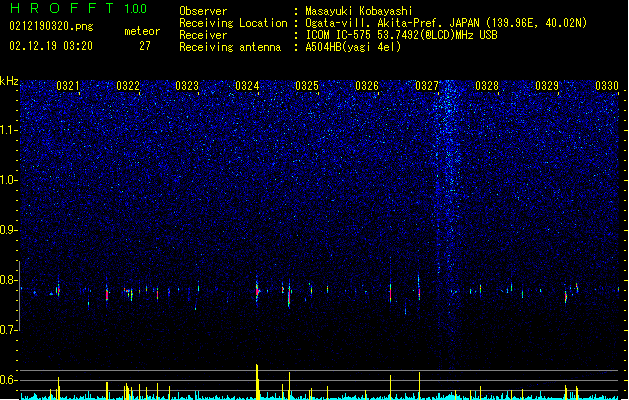
Task: Click the tallest yellow spike near 0324
Action: click(x=257, y=382)
